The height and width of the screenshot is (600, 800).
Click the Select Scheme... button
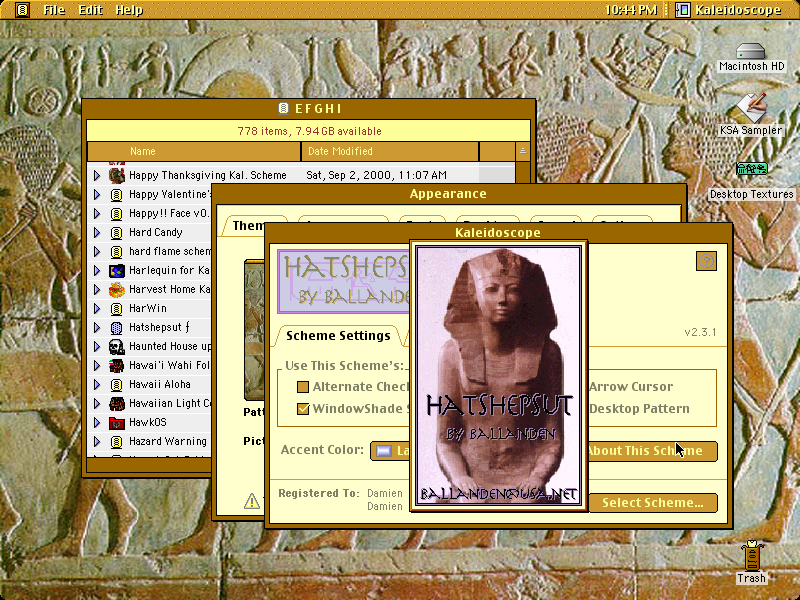click(653, 503)
